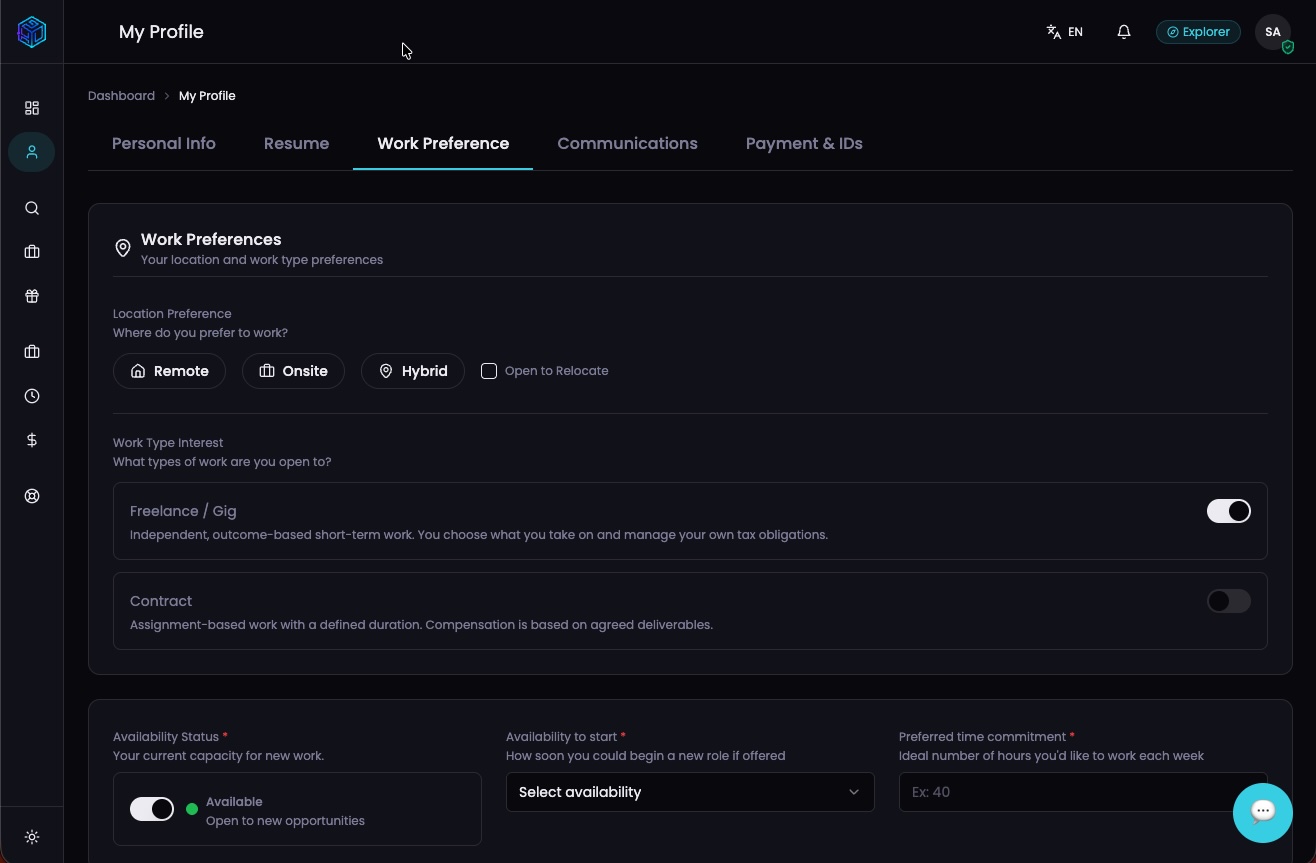The image size is (1316, 863).
Task: Expand the Select availability dropdown
Action: click(690, 792)
